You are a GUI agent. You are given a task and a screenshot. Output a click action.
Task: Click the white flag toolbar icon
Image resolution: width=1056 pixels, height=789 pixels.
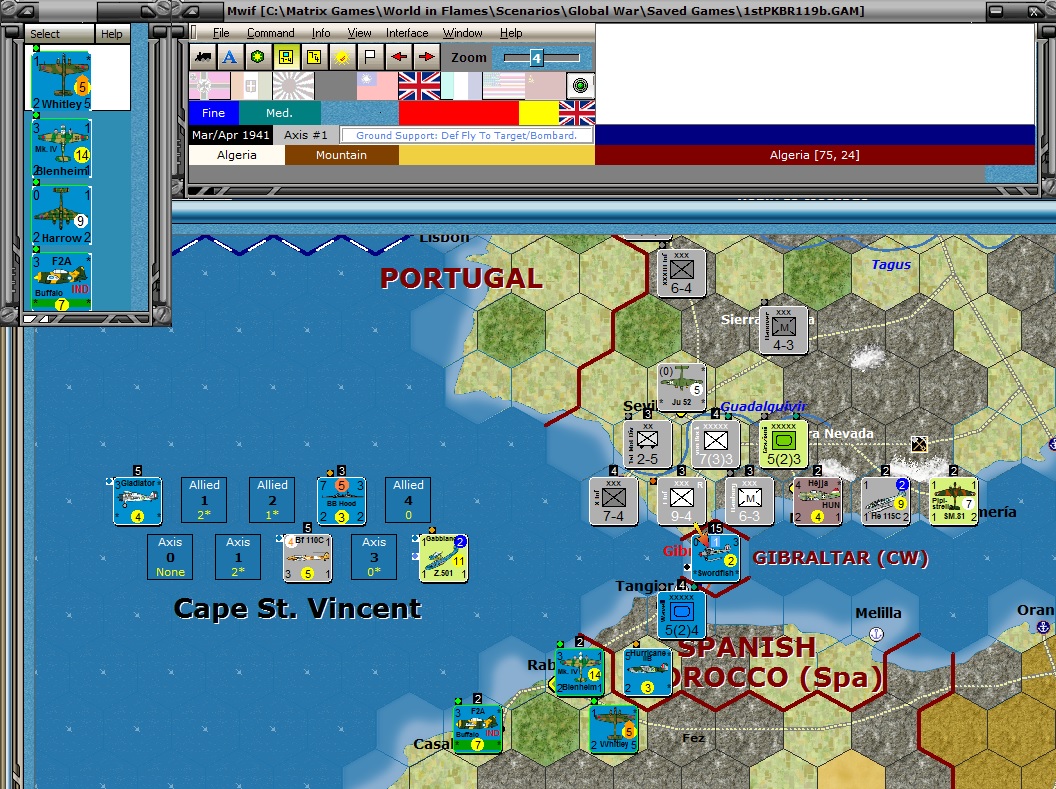coord(370,57)
